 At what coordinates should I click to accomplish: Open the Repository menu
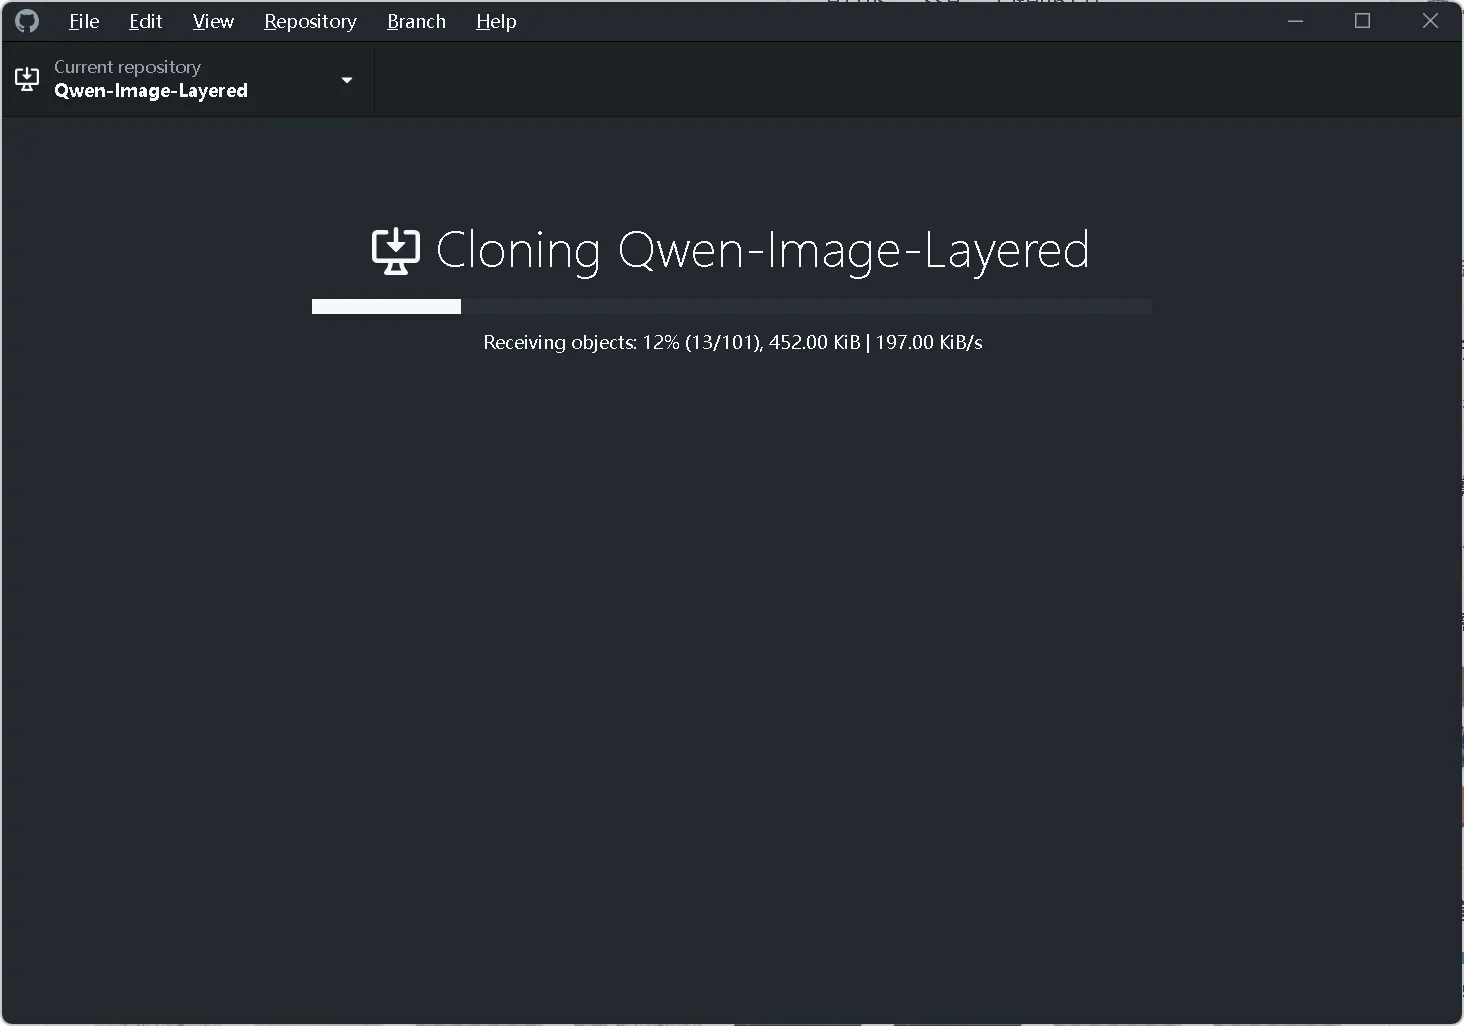[310, 21]
